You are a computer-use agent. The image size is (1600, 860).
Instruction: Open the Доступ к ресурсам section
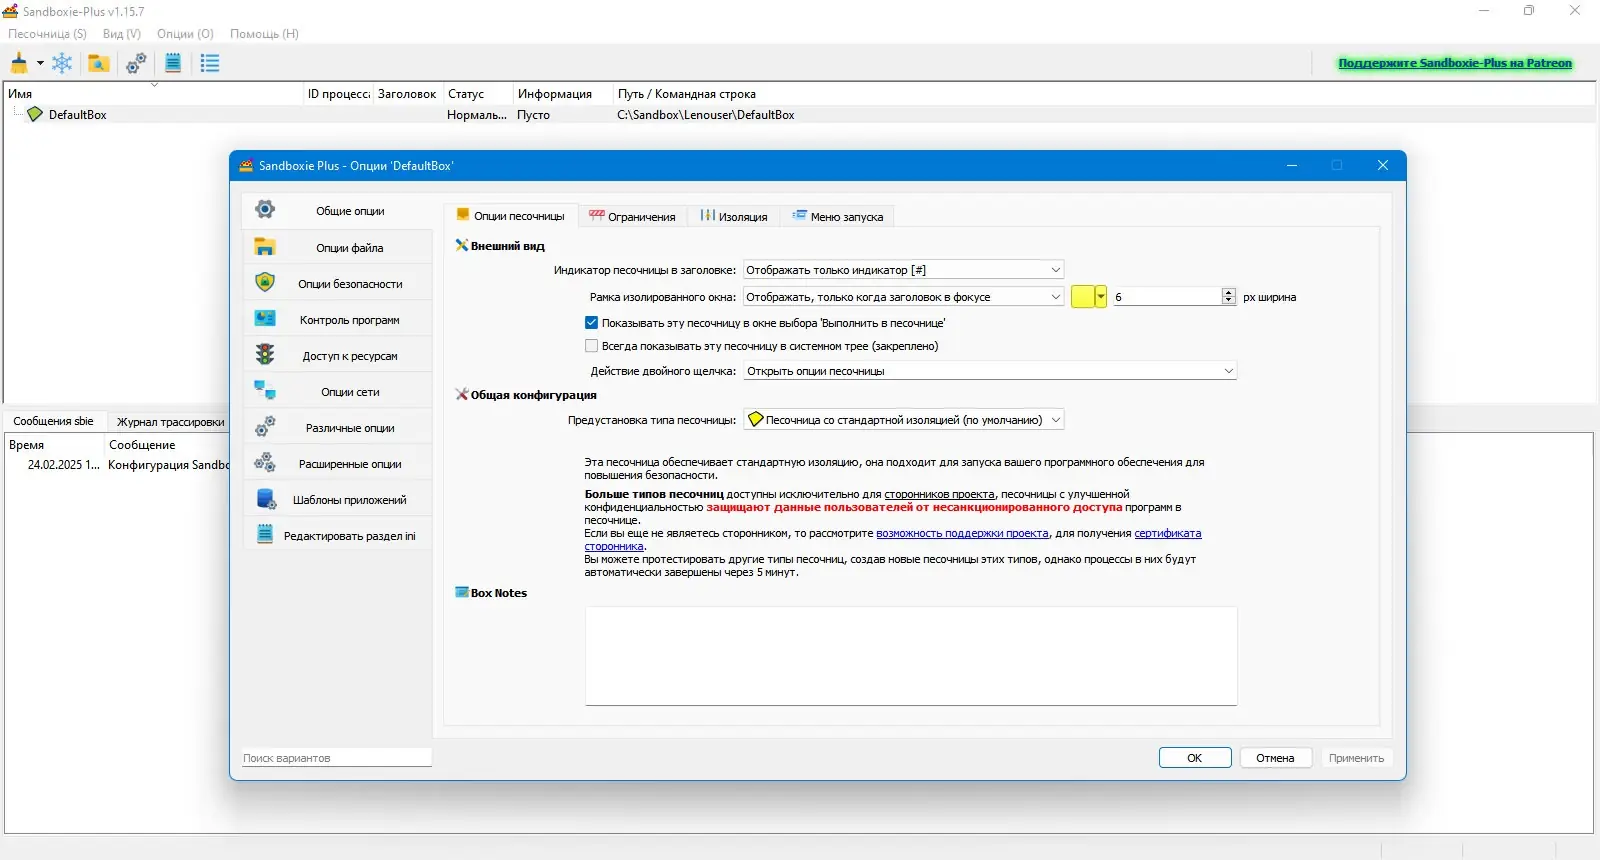tap(337, 355)
